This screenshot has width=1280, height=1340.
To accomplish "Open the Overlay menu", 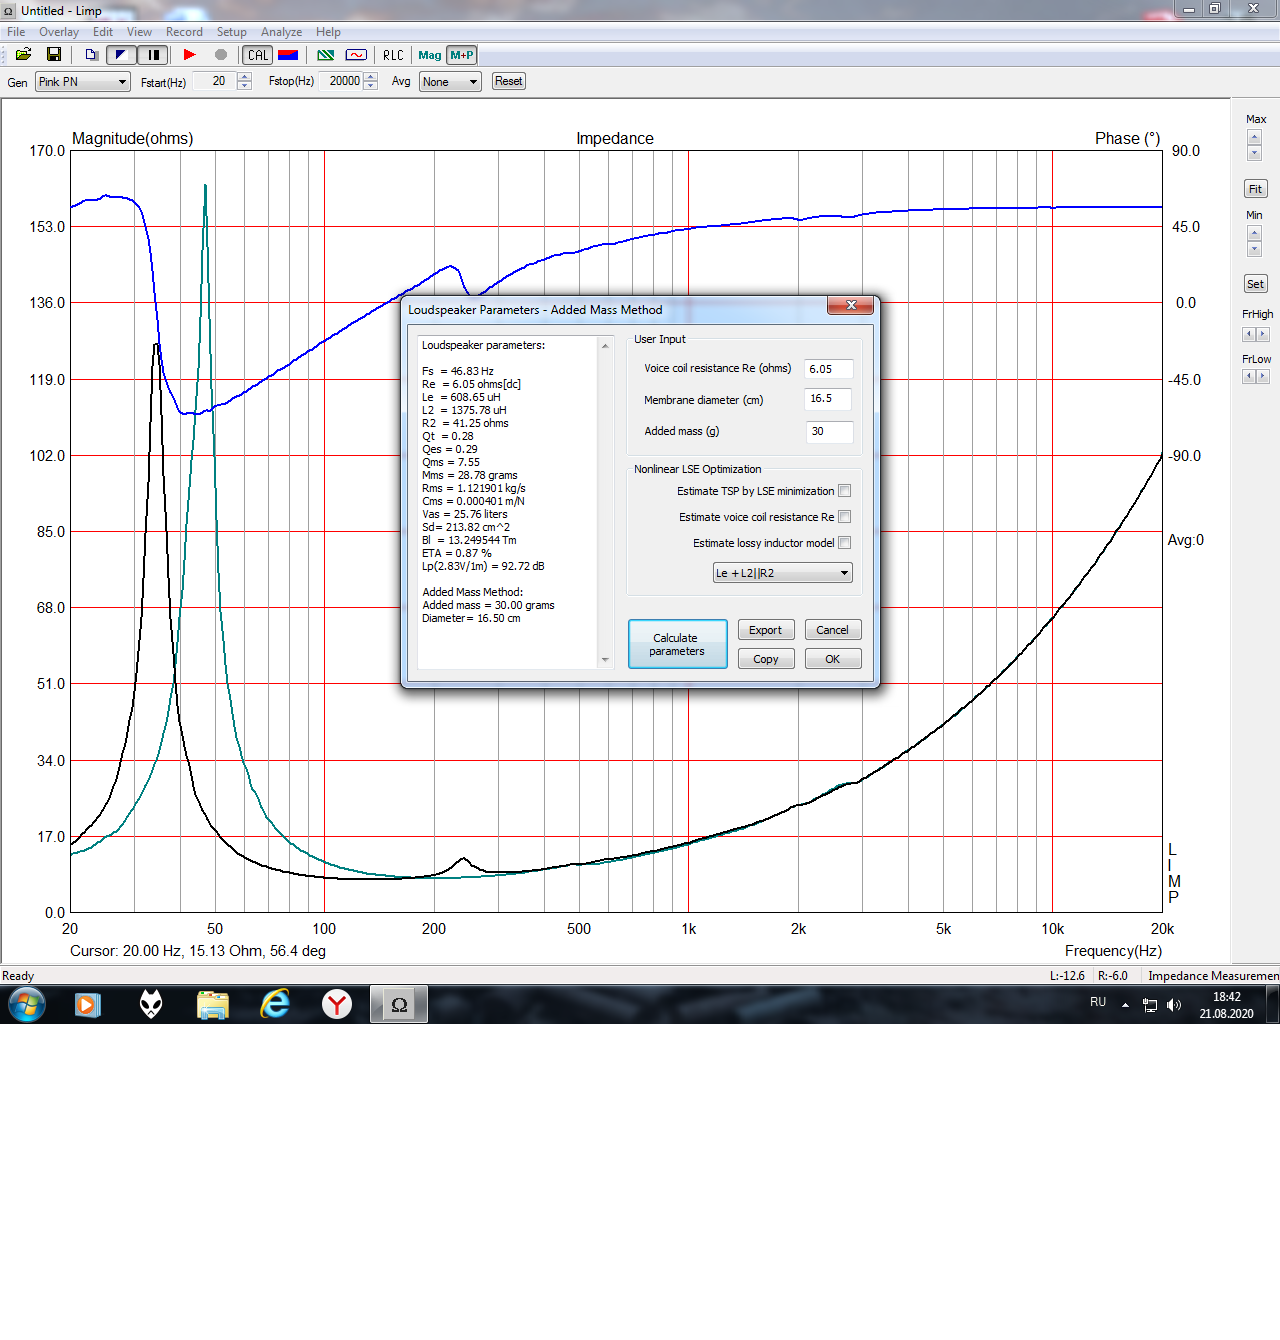I will [x=59, y=32].
